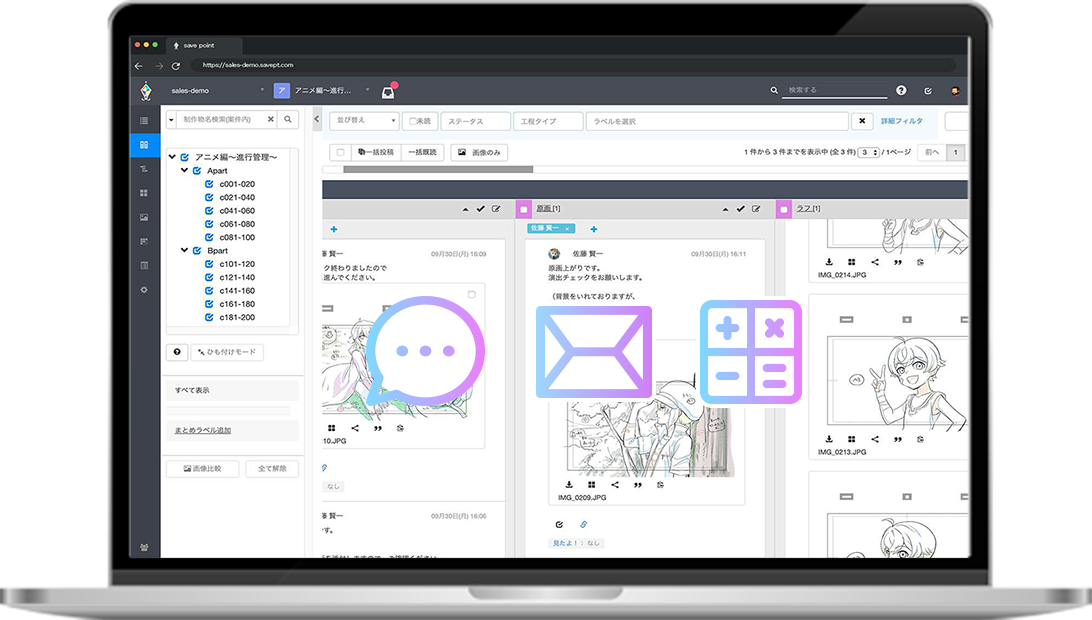Collapse the Apart tree branch
Screen dimensions: 1092x620
click(x=185, y=170)
